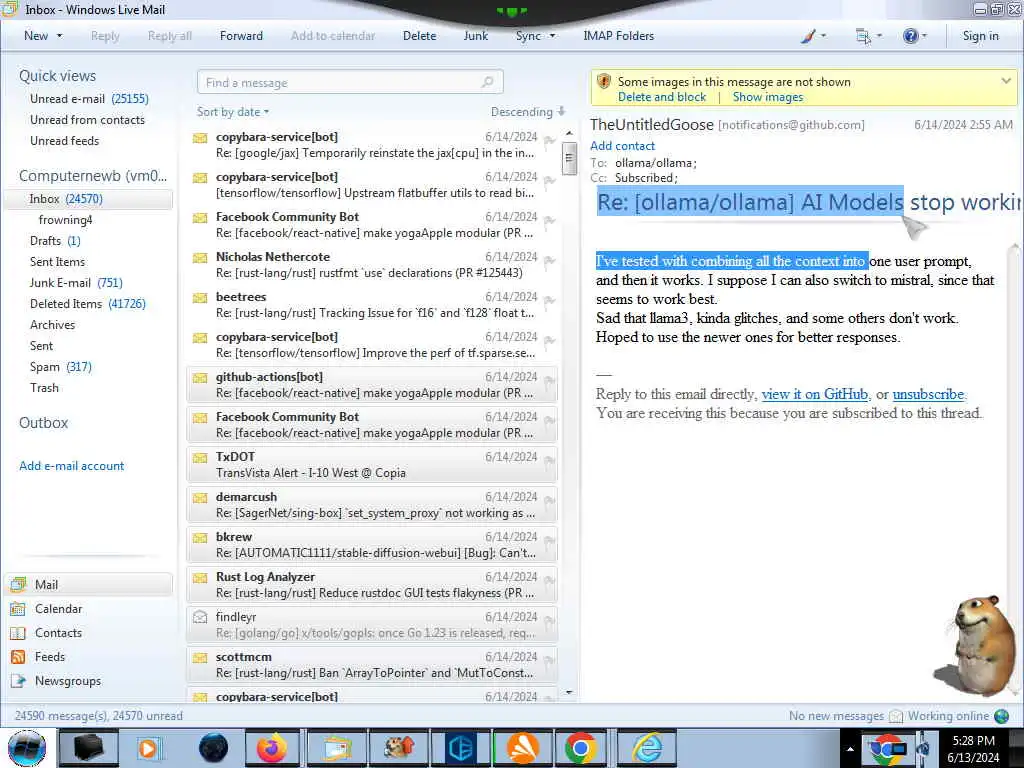Open the Drafts folder
The height and width of the screenshot is (768, 1024).
coord(55,240)
